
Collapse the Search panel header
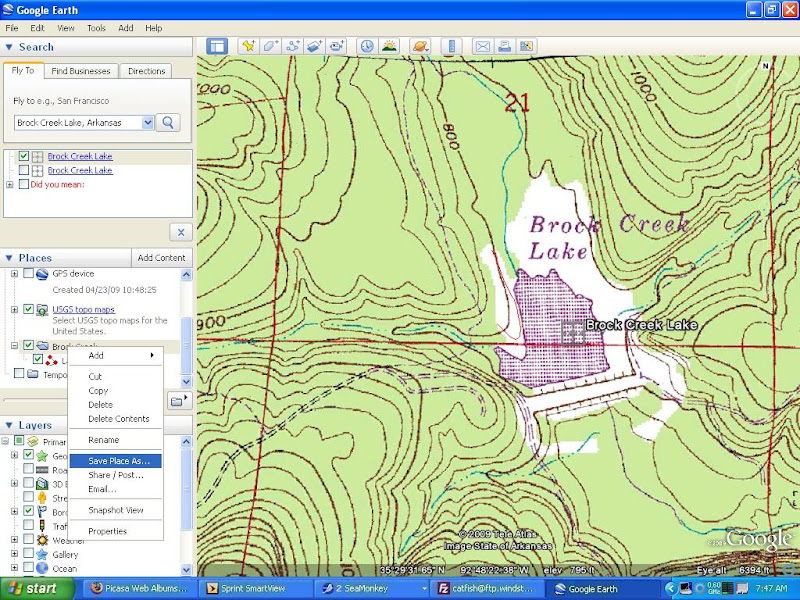[x=9, y=47]
